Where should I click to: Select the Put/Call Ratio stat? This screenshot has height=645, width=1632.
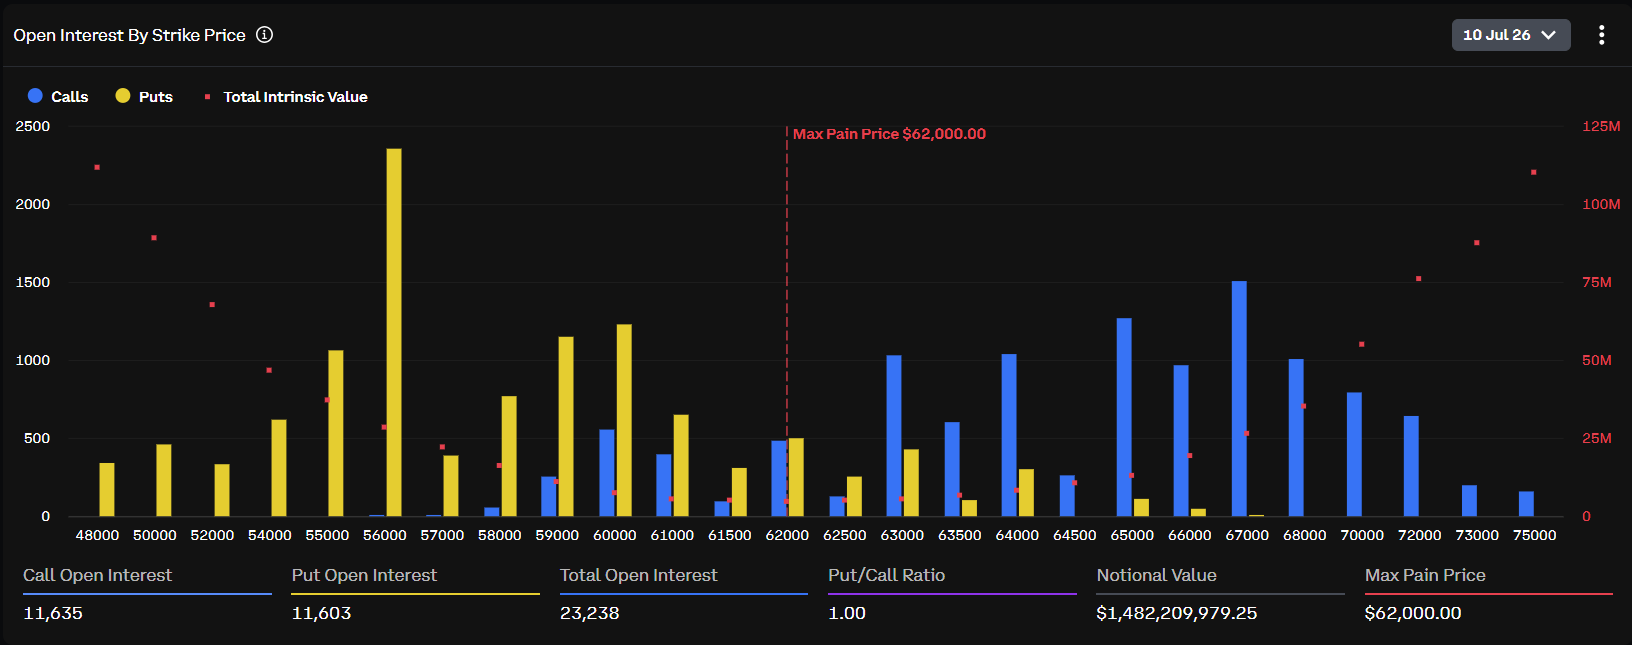(x=952, y=594)
